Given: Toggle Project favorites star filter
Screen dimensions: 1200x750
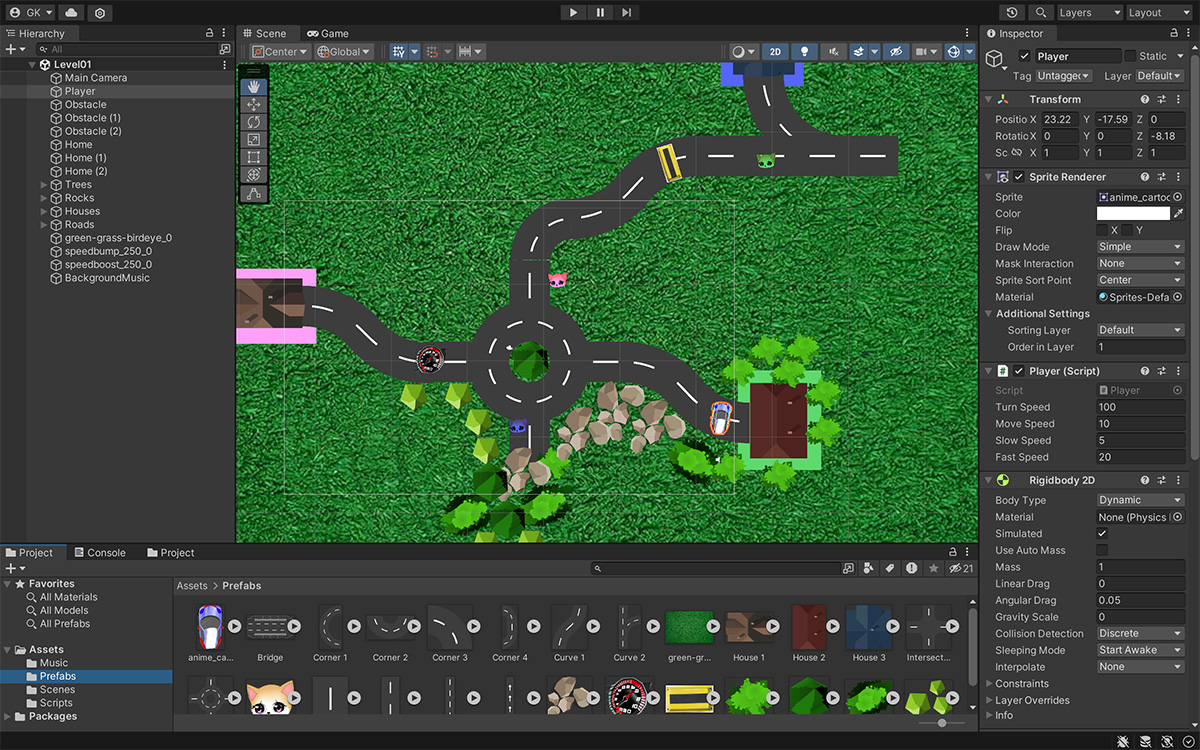Looking at the screenshot, I should [x=934, y=568].
